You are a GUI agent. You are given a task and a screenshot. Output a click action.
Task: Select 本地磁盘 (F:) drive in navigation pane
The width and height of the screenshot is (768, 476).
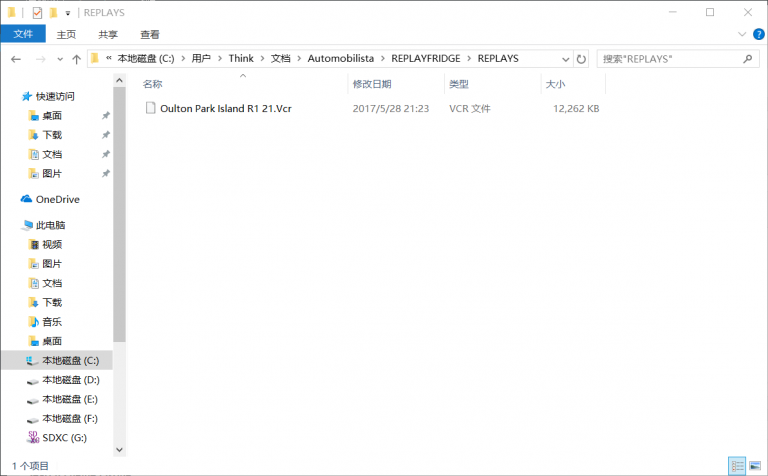click(x=70, y=419)
